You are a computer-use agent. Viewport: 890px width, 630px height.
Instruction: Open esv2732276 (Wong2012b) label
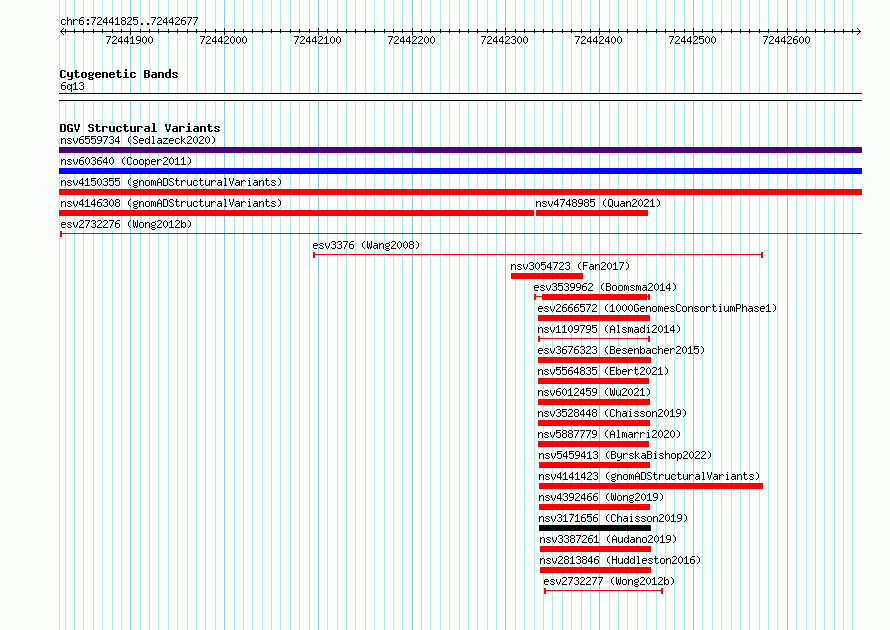tap(126, 224)
